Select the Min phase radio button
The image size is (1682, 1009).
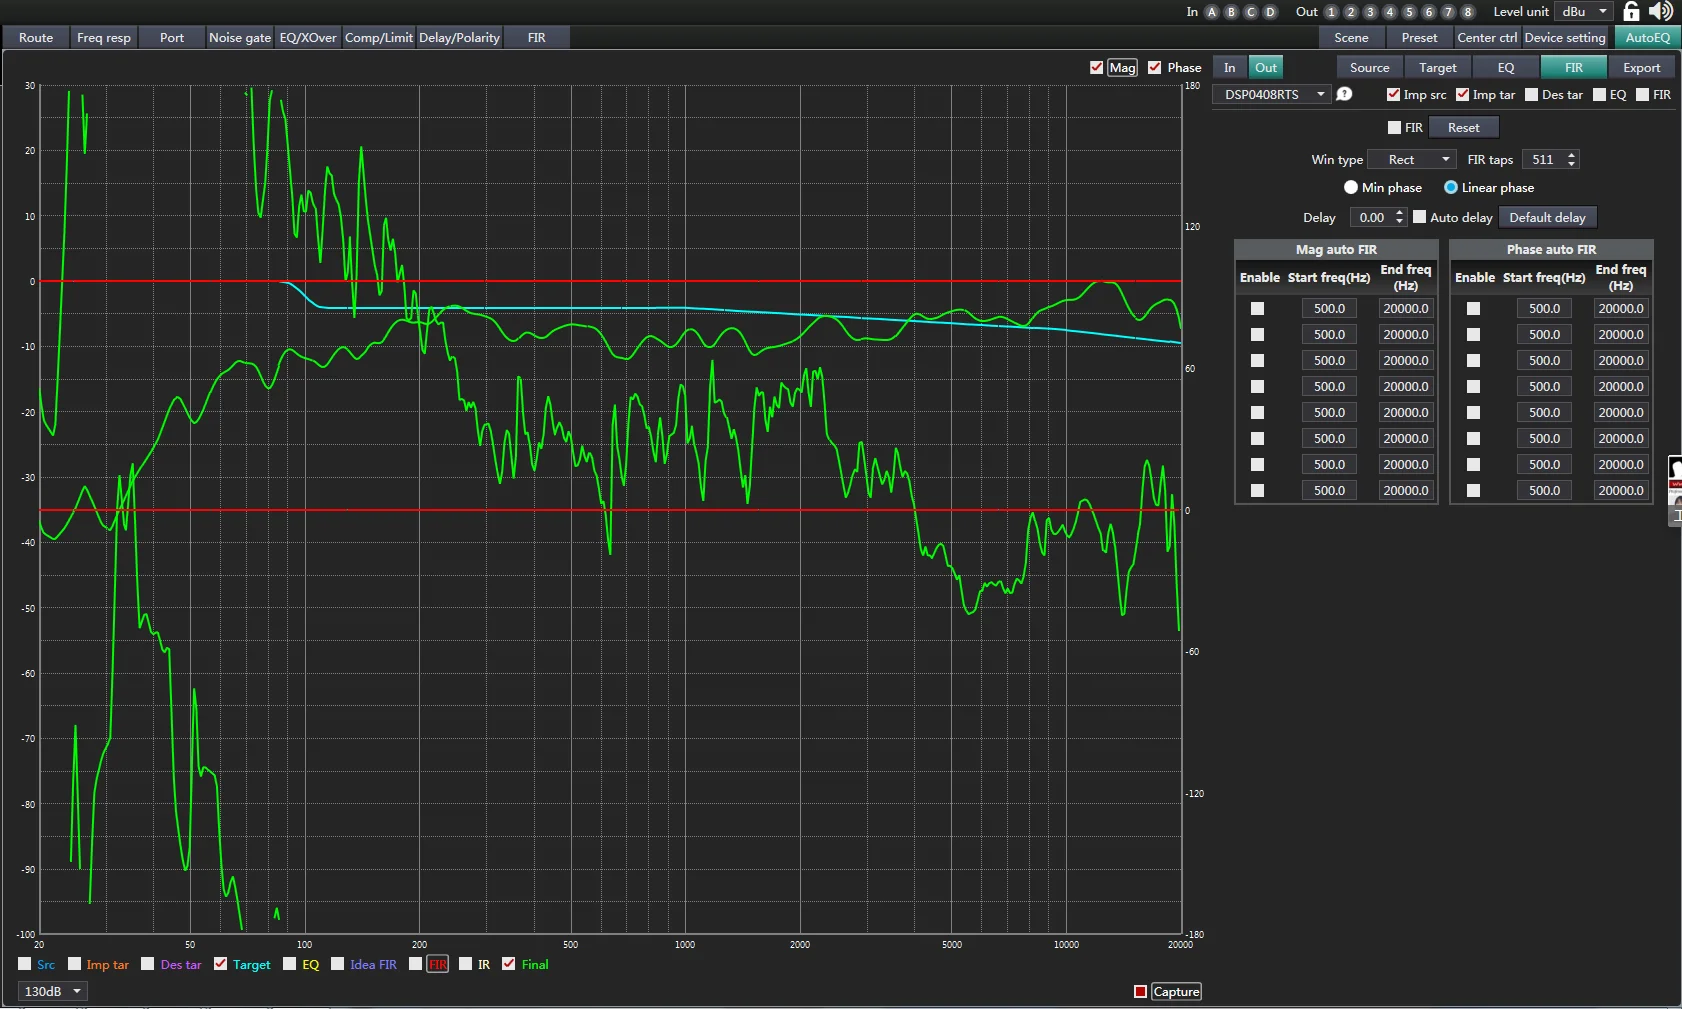coord(1351,187)
